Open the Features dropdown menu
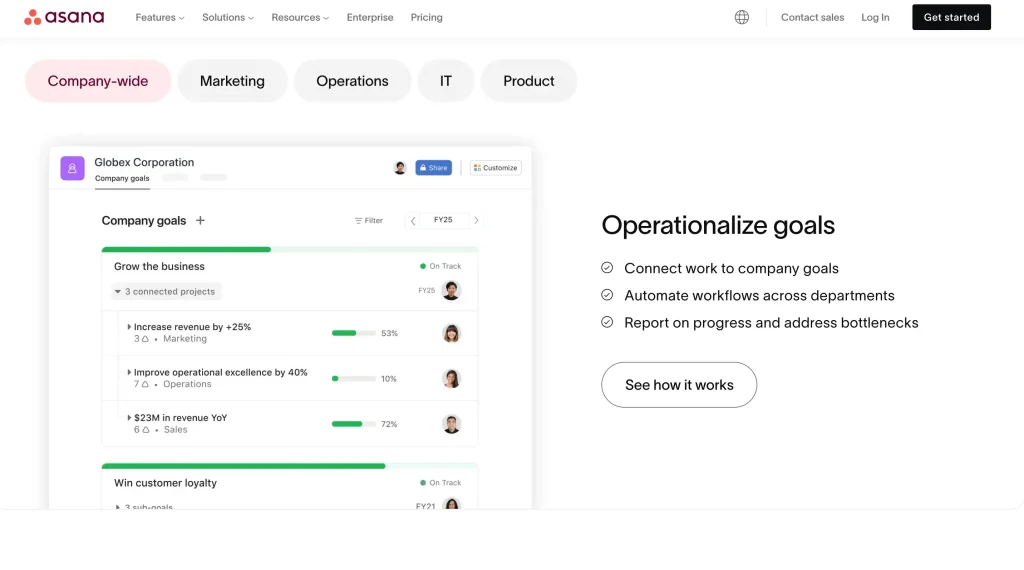The width and height of the screenshot is (1024, 570). pos(159,18)
